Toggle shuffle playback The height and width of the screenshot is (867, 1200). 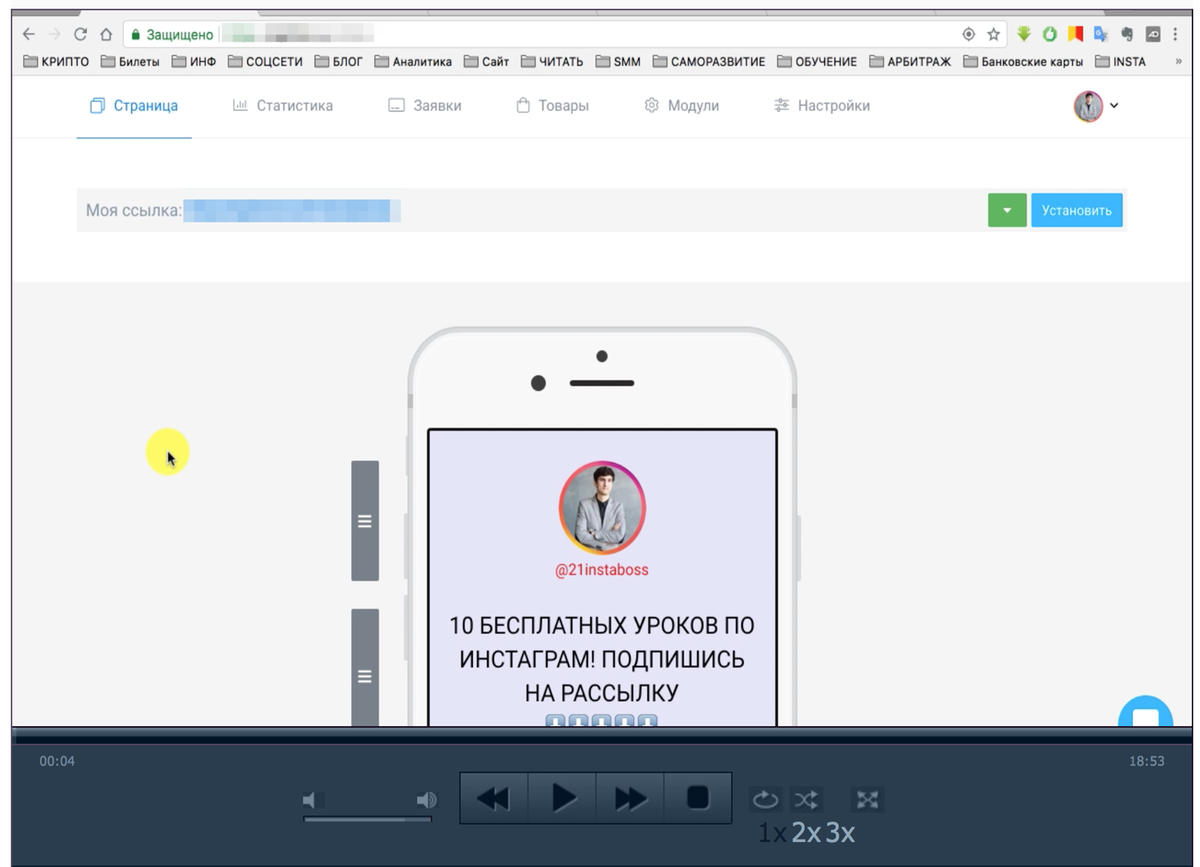[x=805, y=799]
